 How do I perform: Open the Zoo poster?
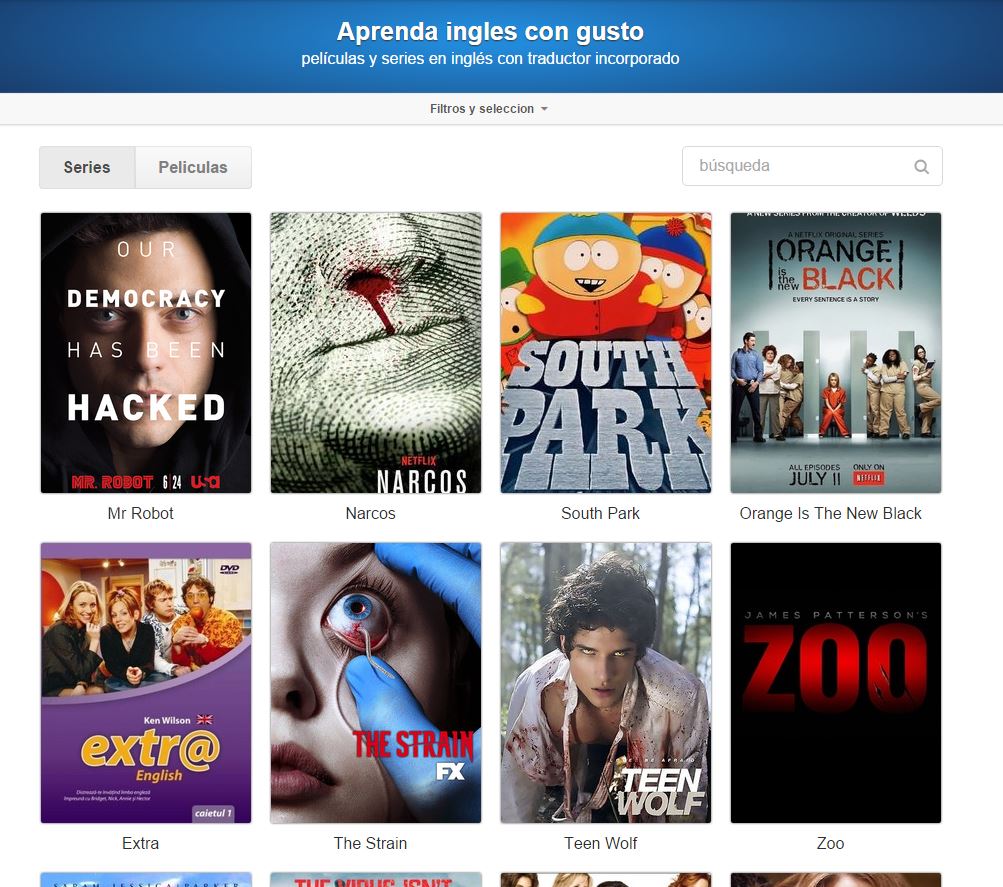(835, 683)
